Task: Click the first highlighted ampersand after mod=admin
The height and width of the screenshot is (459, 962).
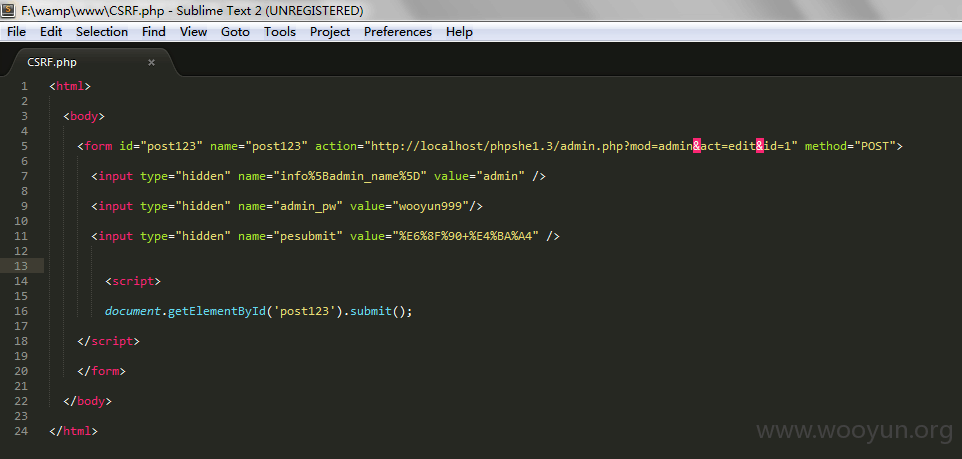Action: [697, 146]
